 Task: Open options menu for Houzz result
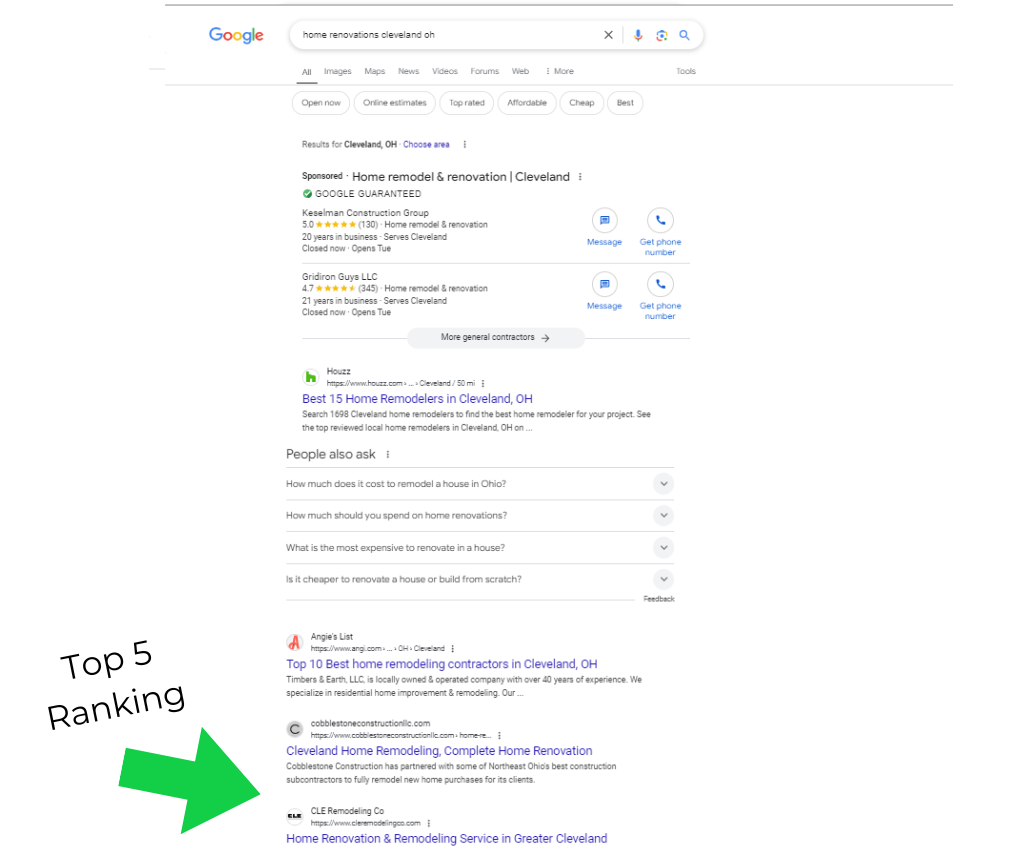483,383
